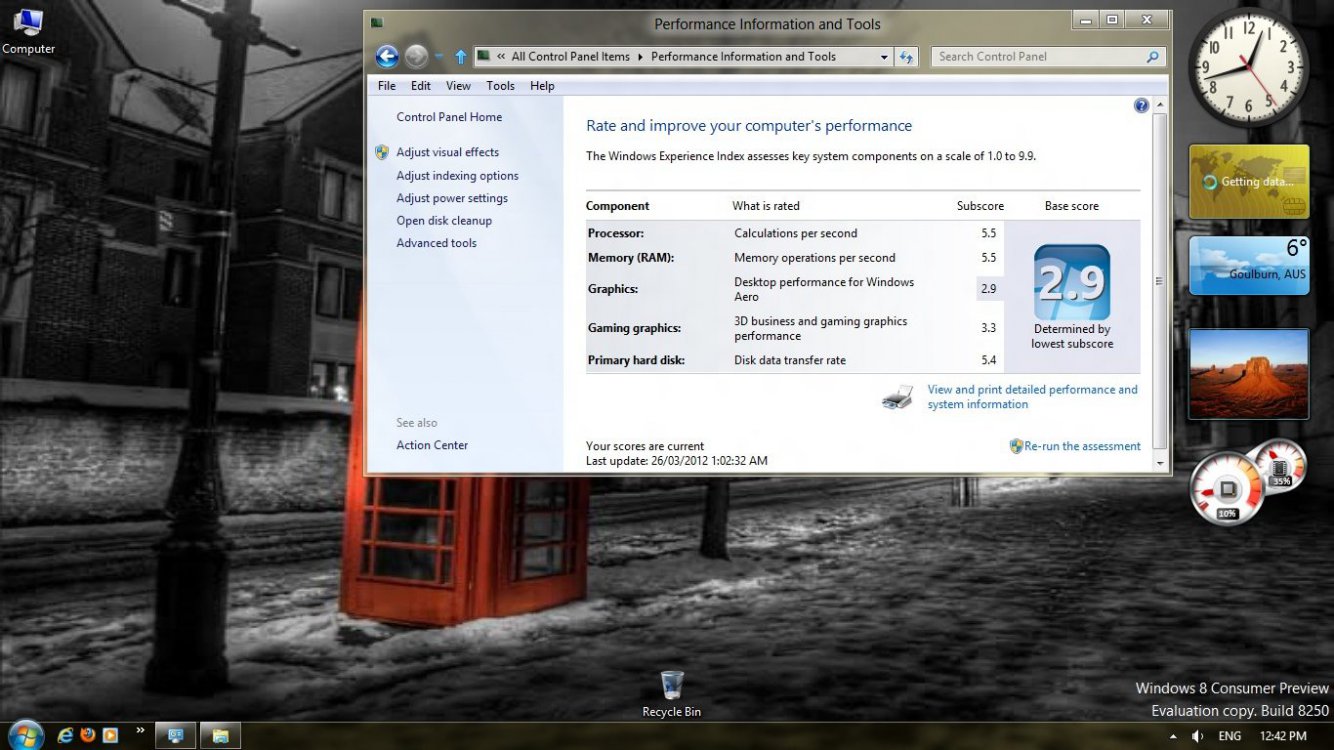Click the shield icon beside Adjust visual effects
Image resolution: width=1334 pixels, height=750 pixels.
pos(382,152)
